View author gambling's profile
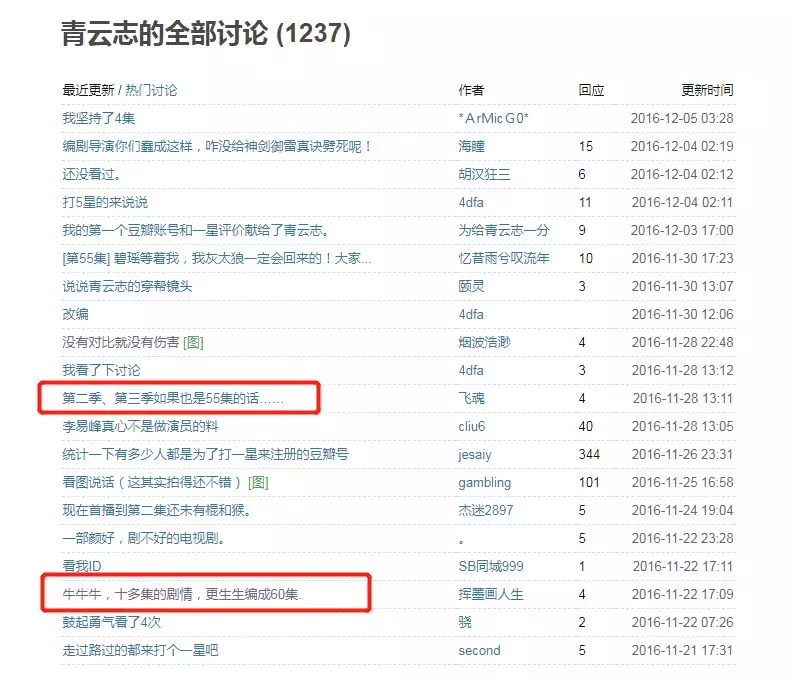 484,482
